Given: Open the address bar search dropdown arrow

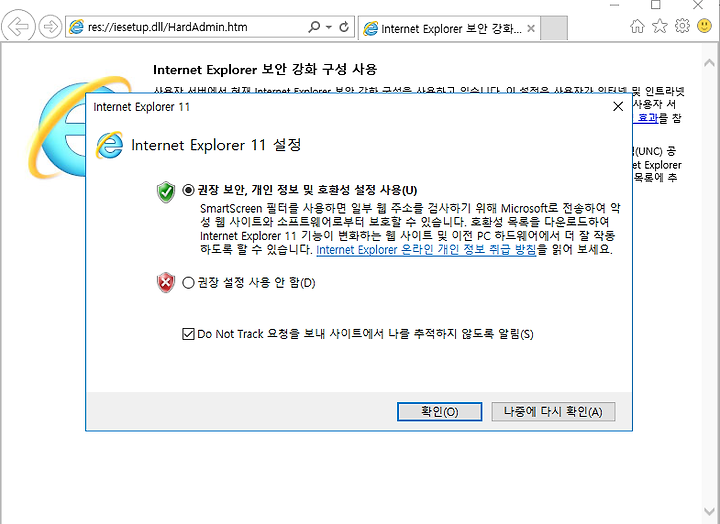Looking at the screenshot, I should 329,27.
